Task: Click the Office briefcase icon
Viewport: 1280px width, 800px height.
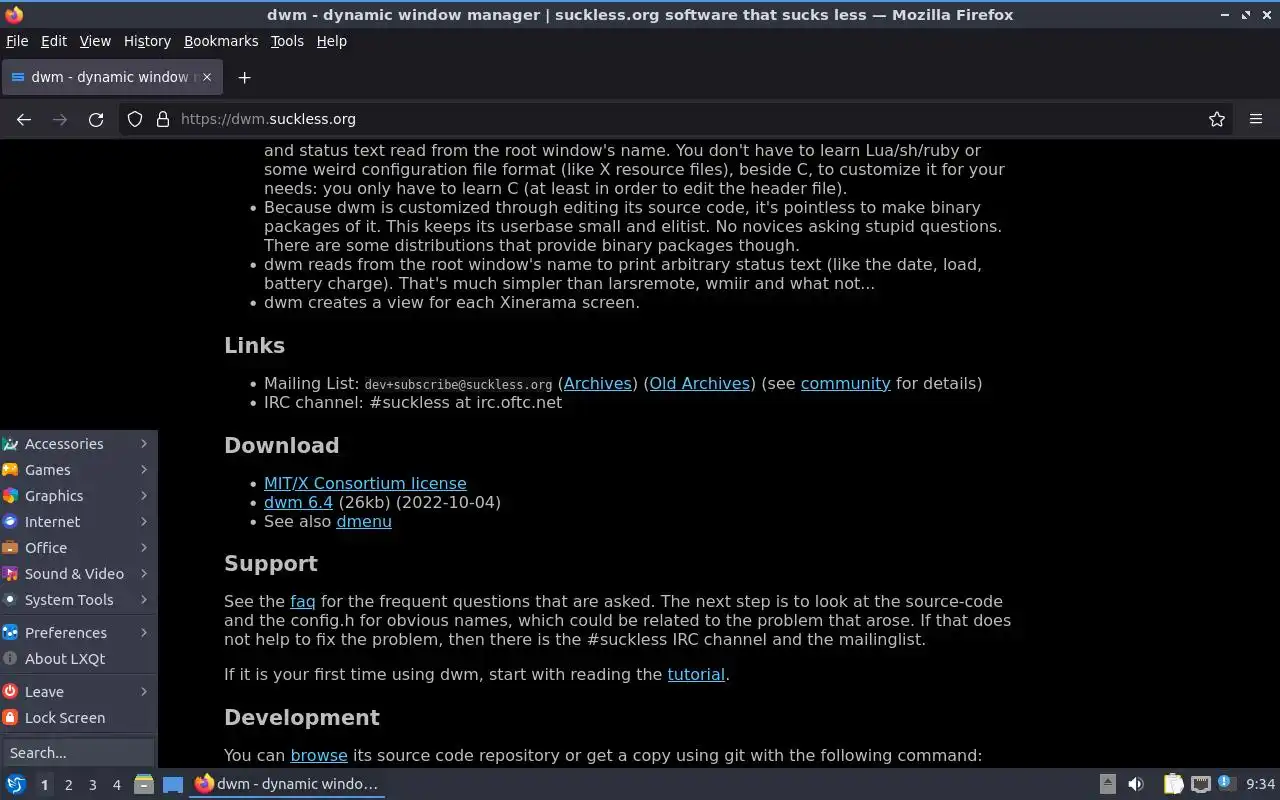Action: [x=10, y=548]
